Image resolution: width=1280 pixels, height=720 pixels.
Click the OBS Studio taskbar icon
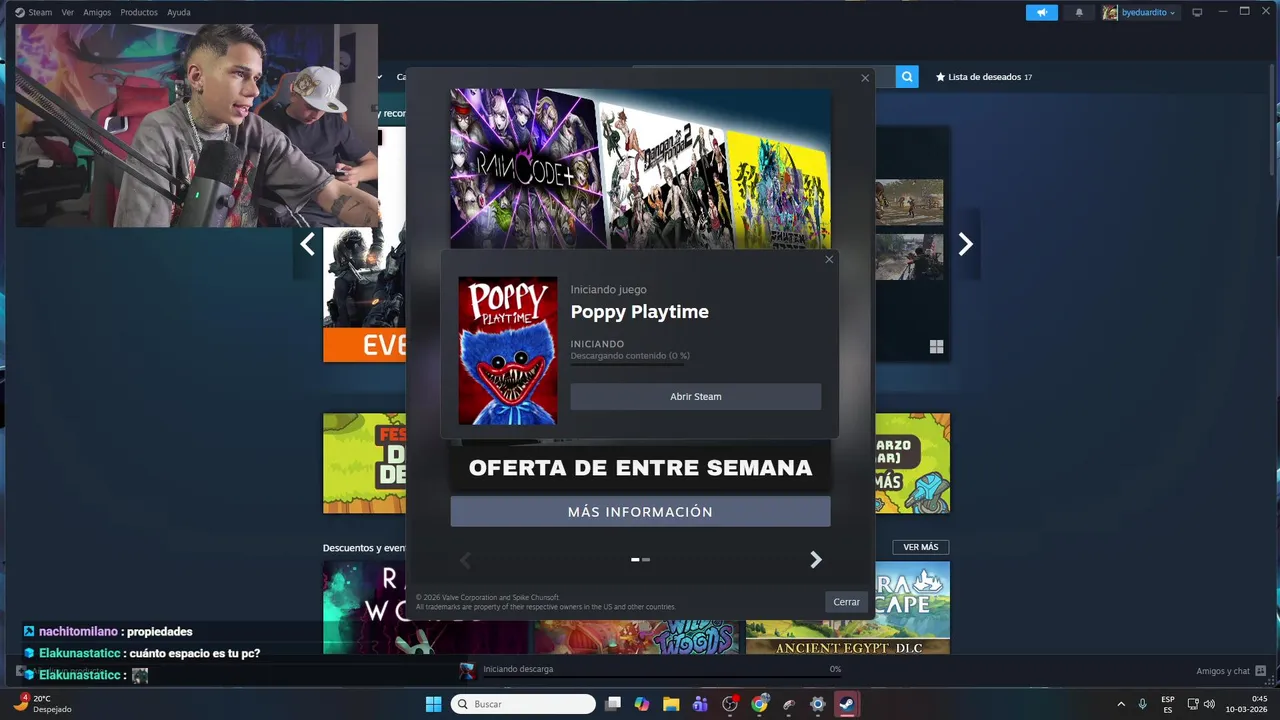[730, 704]
